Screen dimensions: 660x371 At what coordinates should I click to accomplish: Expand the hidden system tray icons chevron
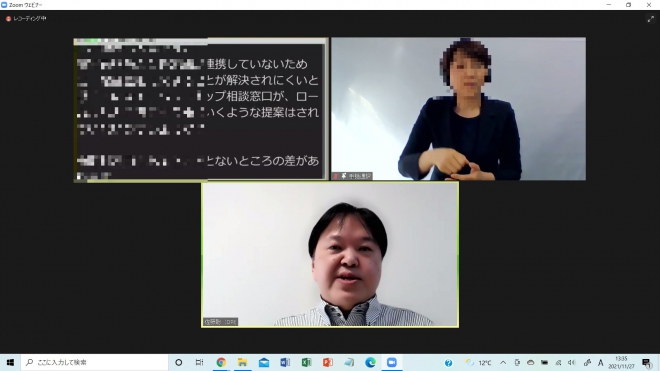pyautogui.click(x=503, y=363)
